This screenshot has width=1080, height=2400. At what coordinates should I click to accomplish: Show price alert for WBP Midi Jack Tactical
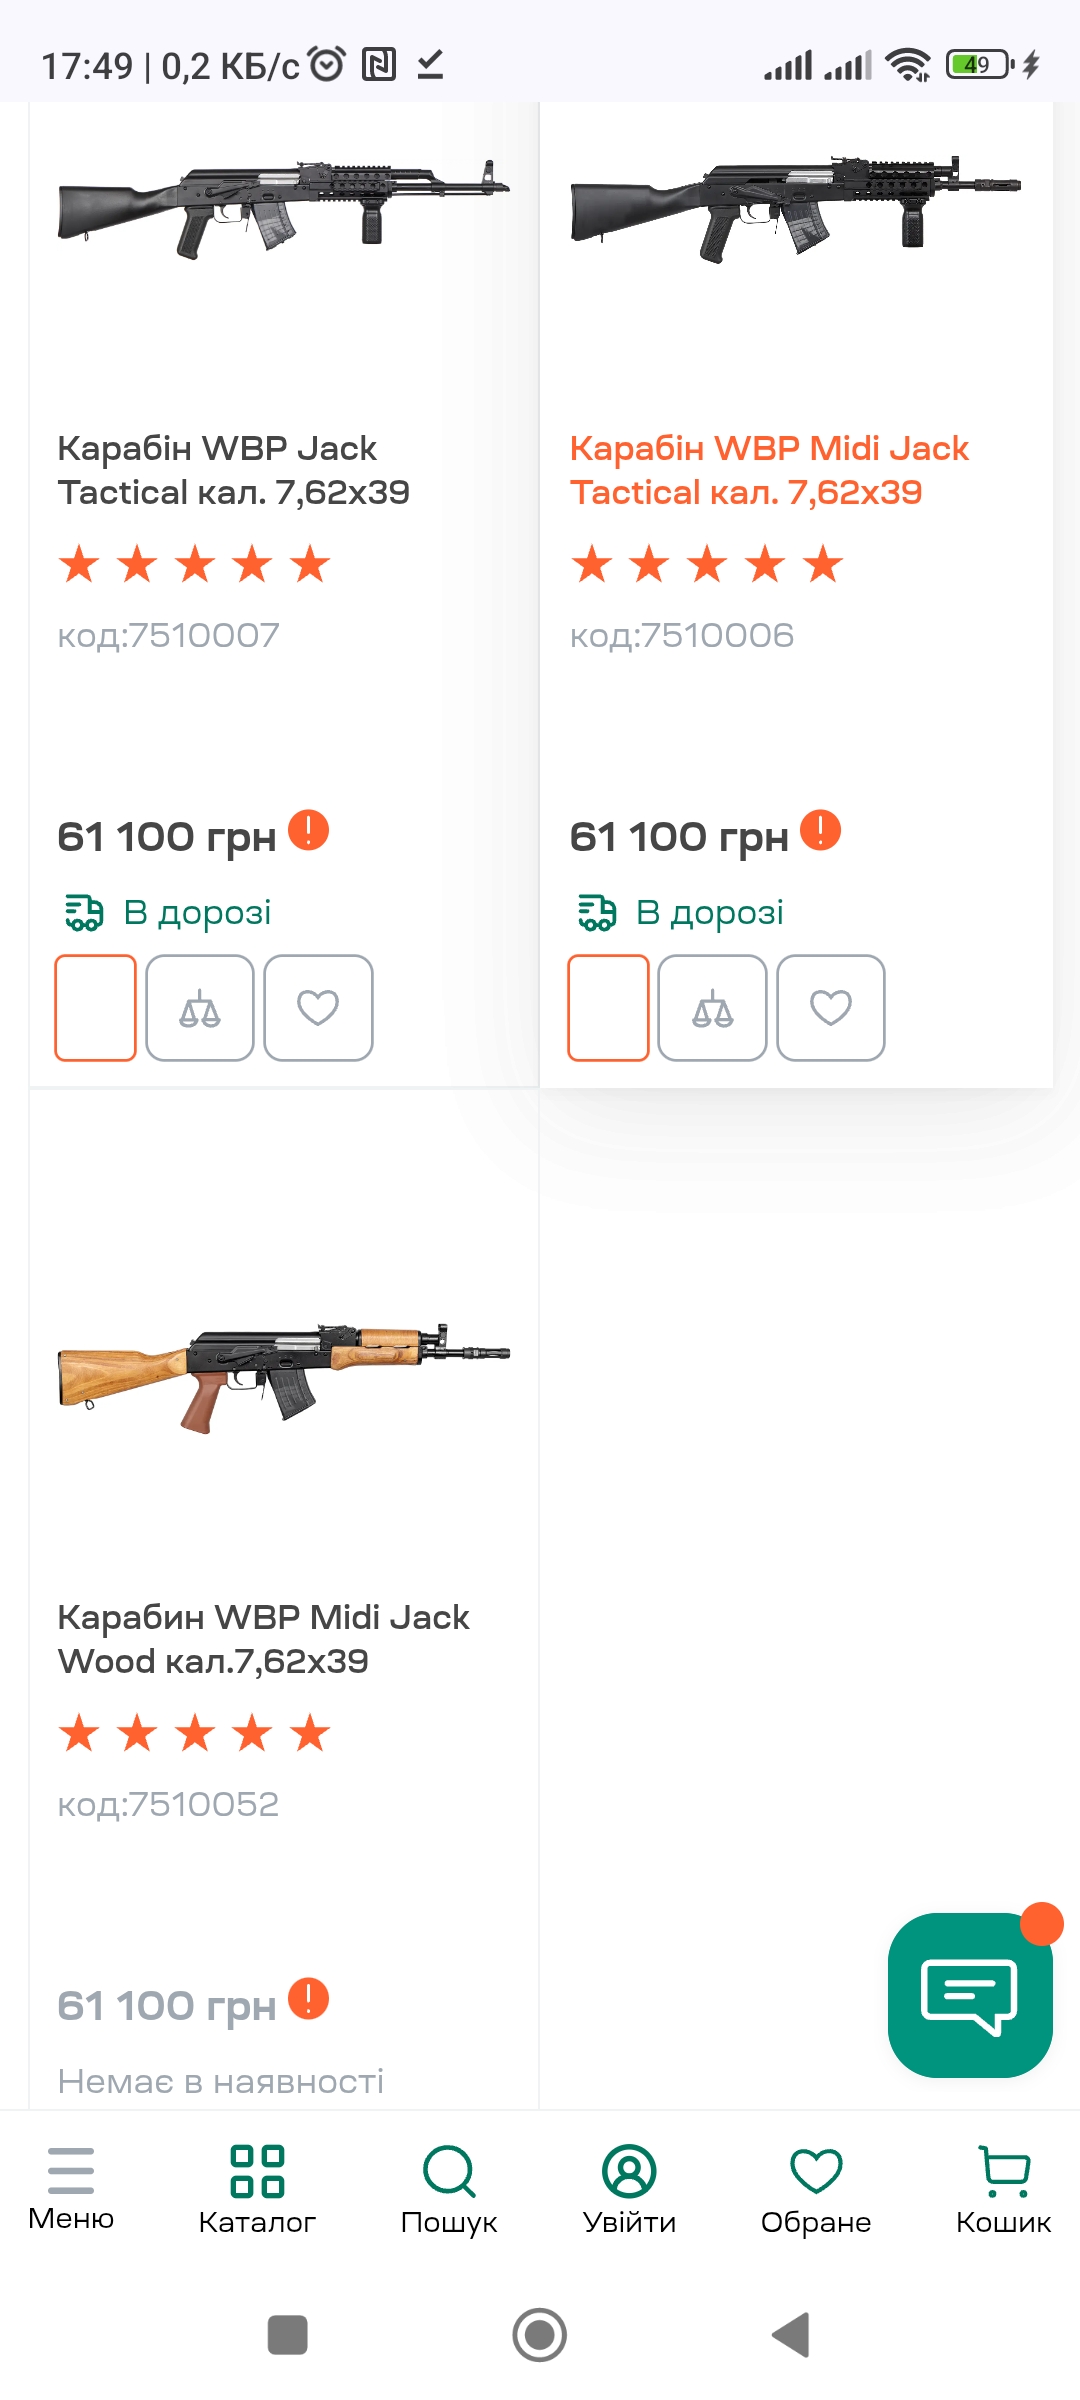820,830
